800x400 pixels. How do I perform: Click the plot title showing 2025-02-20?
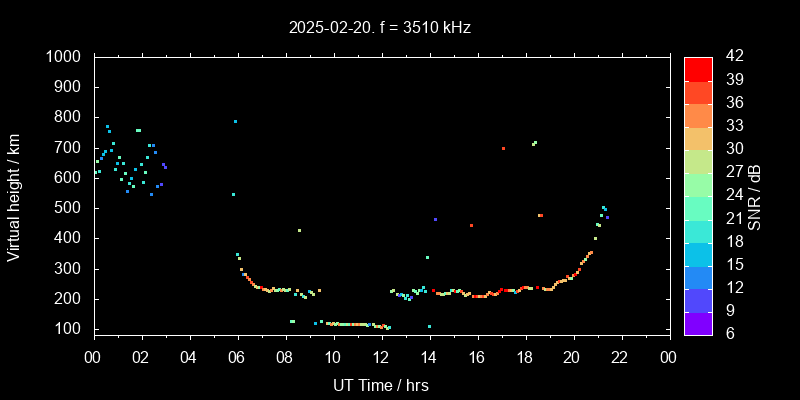click(x=380, y=28)
